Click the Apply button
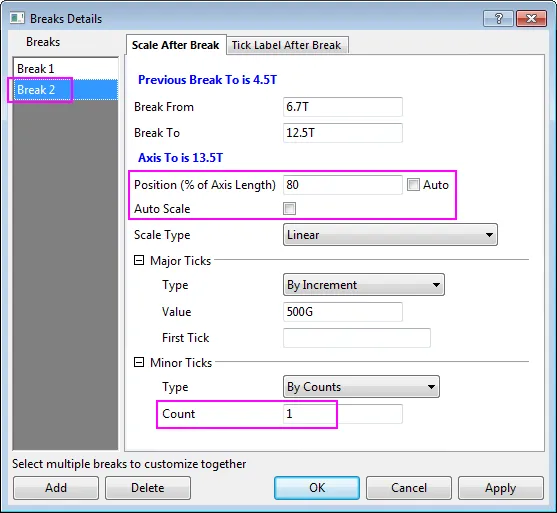Viewport: 557px width, 513px height. pos(501,488)
